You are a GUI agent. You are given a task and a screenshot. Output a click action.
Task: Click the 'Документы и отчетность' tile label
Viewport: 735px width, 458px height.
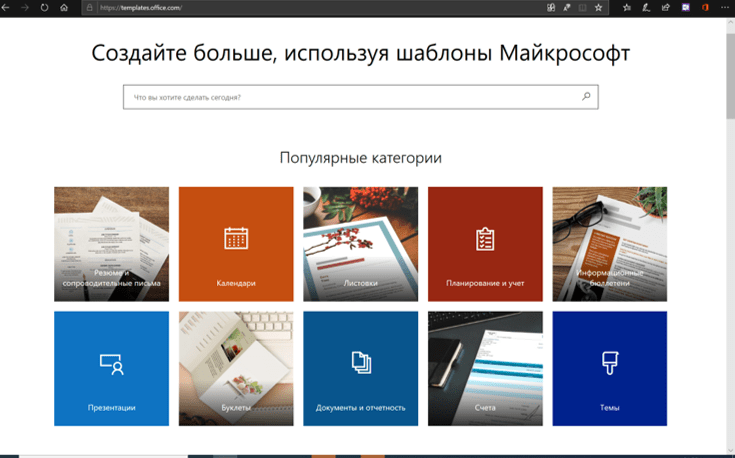tap(360, 408)
